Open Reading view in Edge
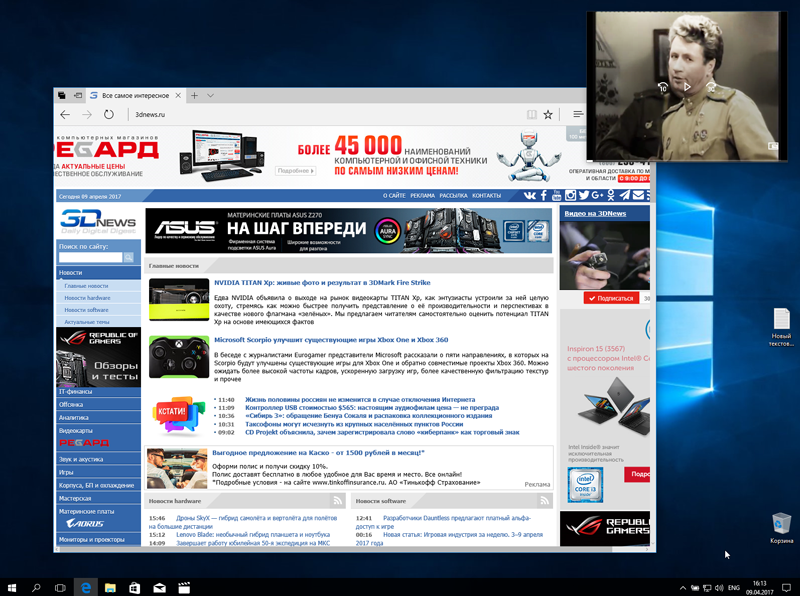This screenshot has width=800, height=596. 531,114
